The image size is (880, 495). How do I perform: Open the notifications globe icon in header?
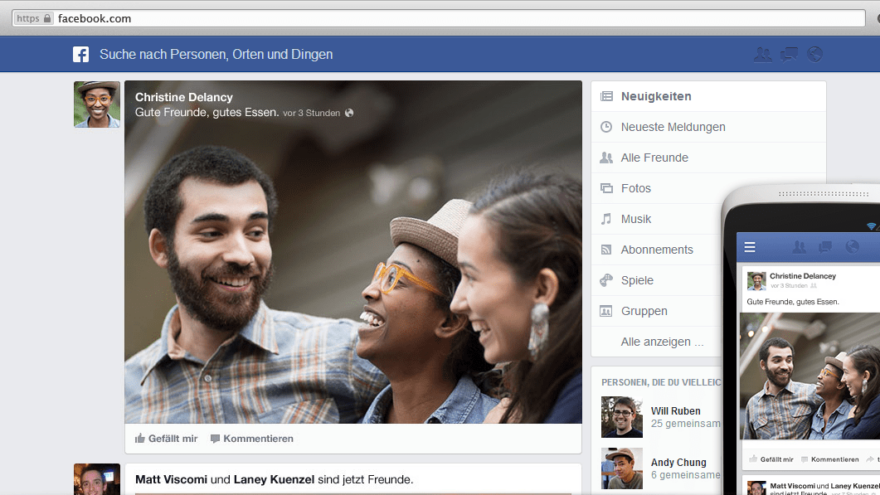[815, 54]
